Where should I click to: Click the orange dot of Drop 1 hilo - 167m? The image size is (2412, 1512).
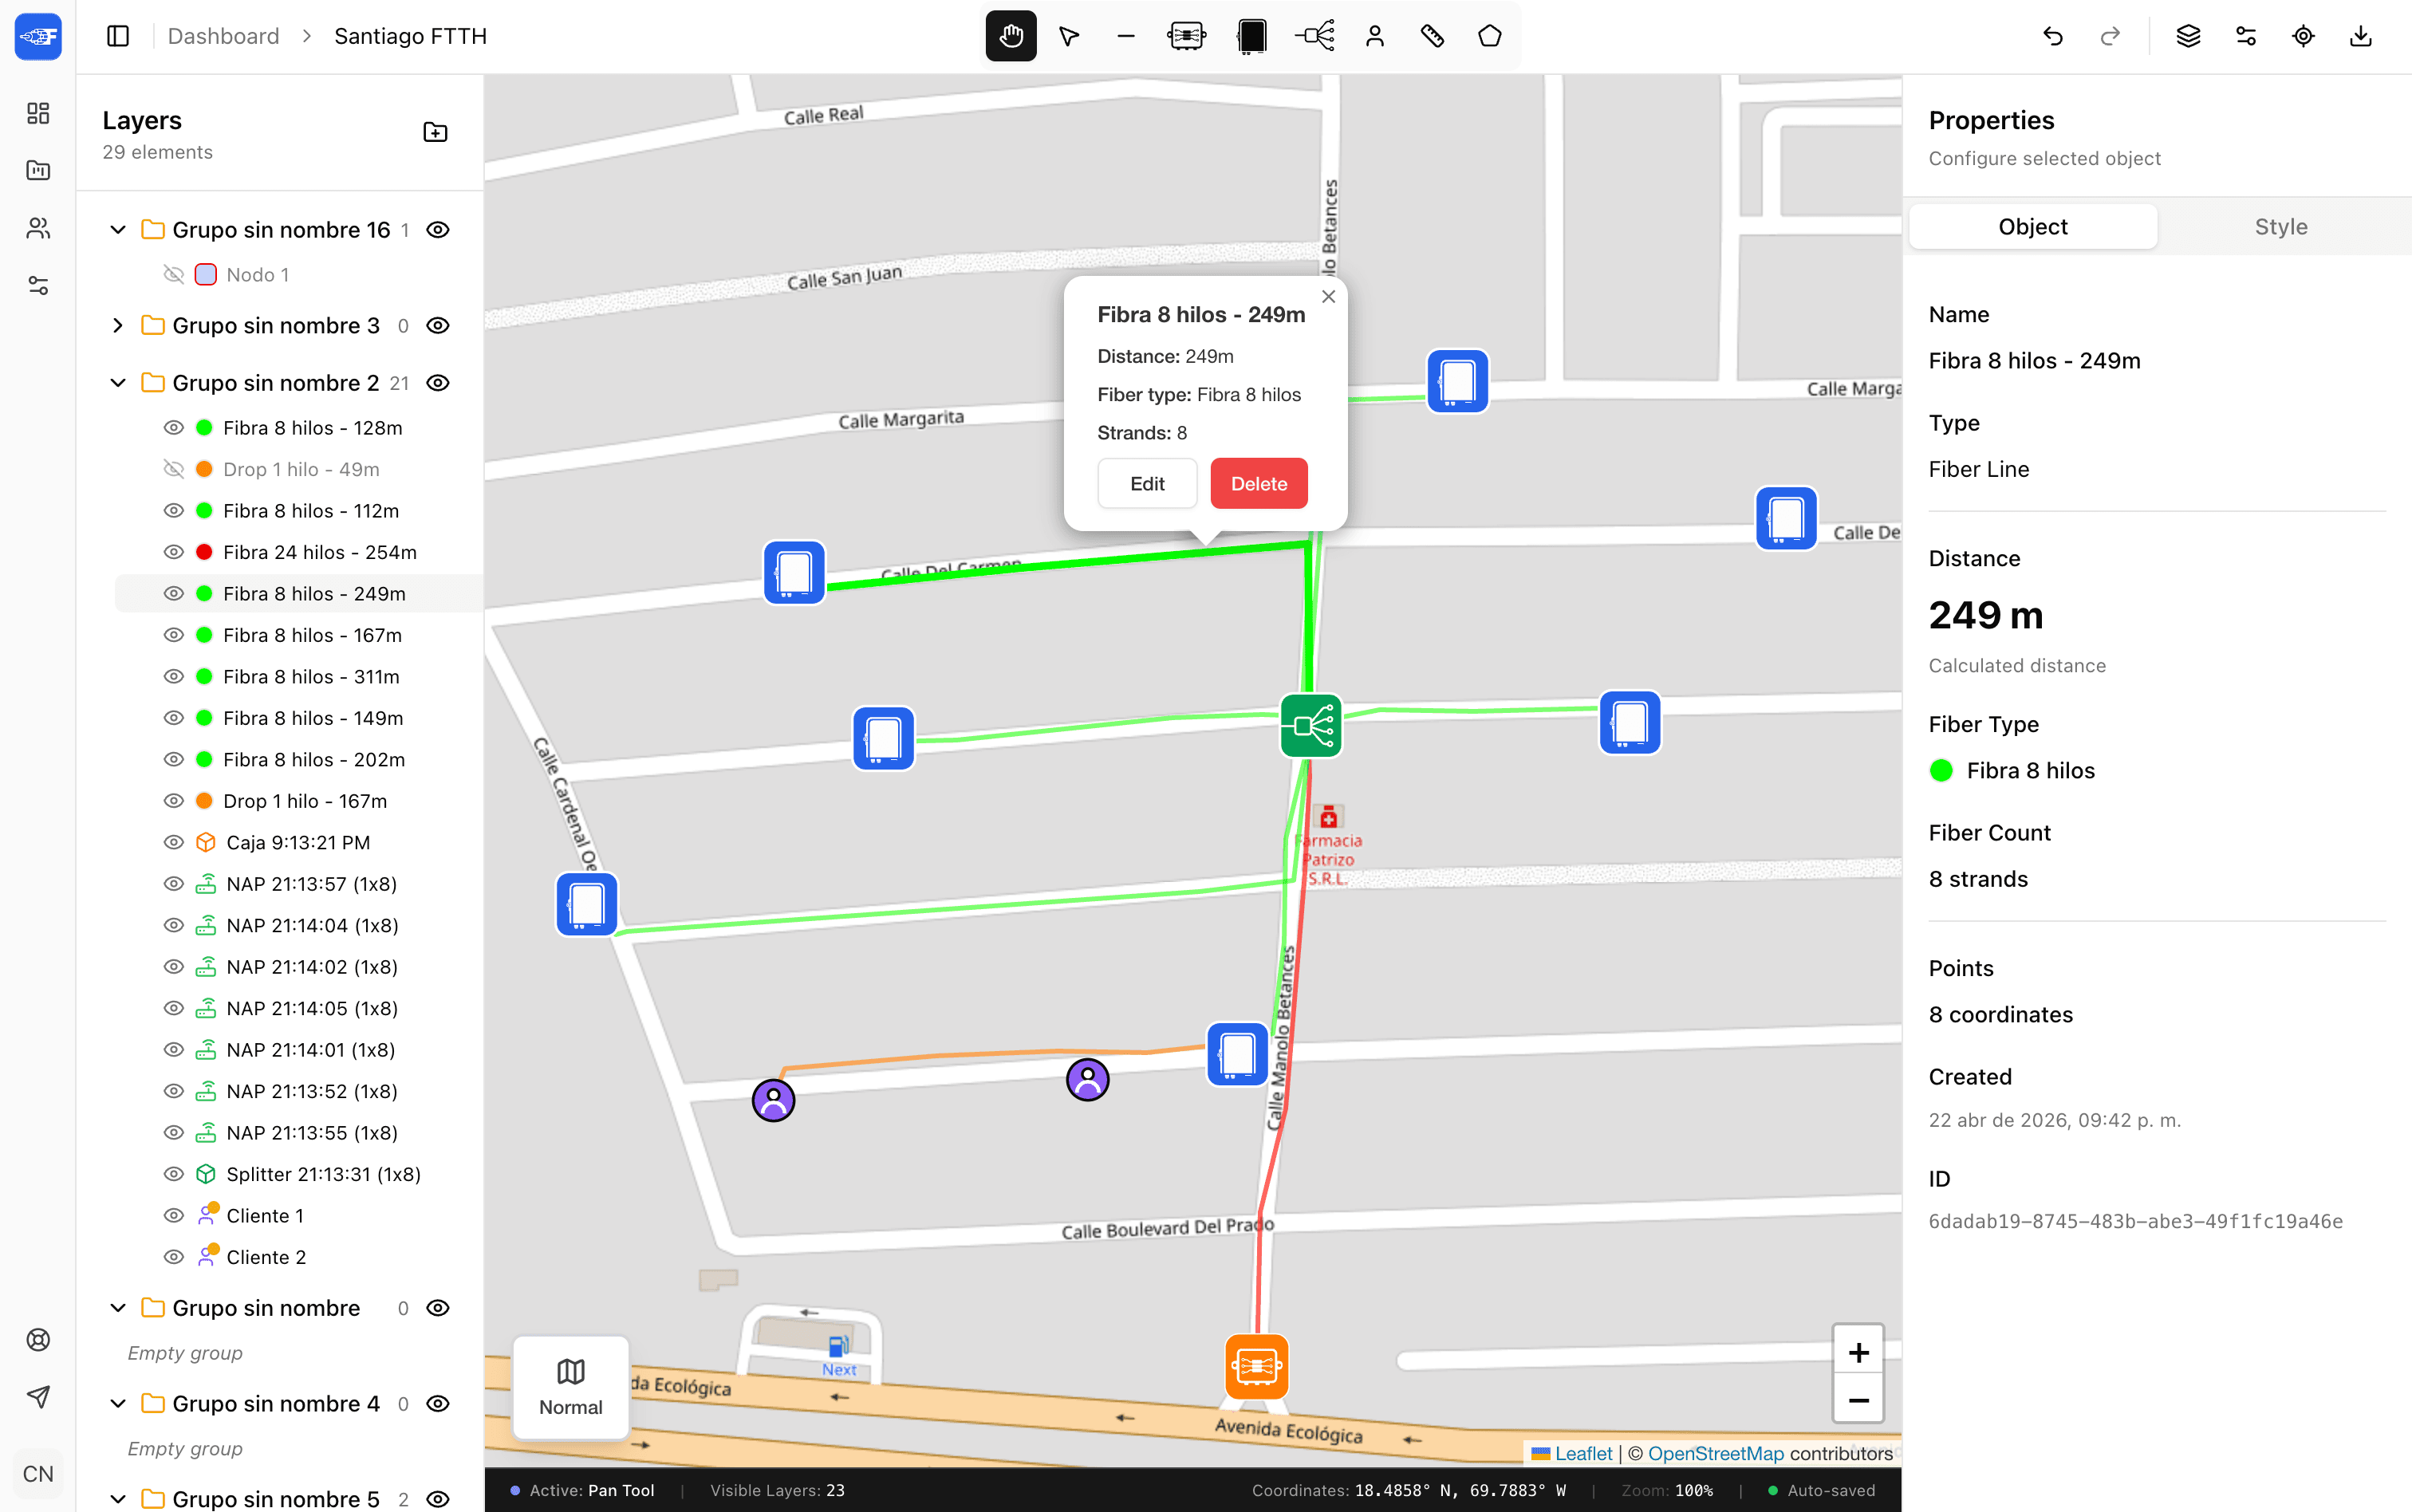pyautogui.click(x=204, y=801)
